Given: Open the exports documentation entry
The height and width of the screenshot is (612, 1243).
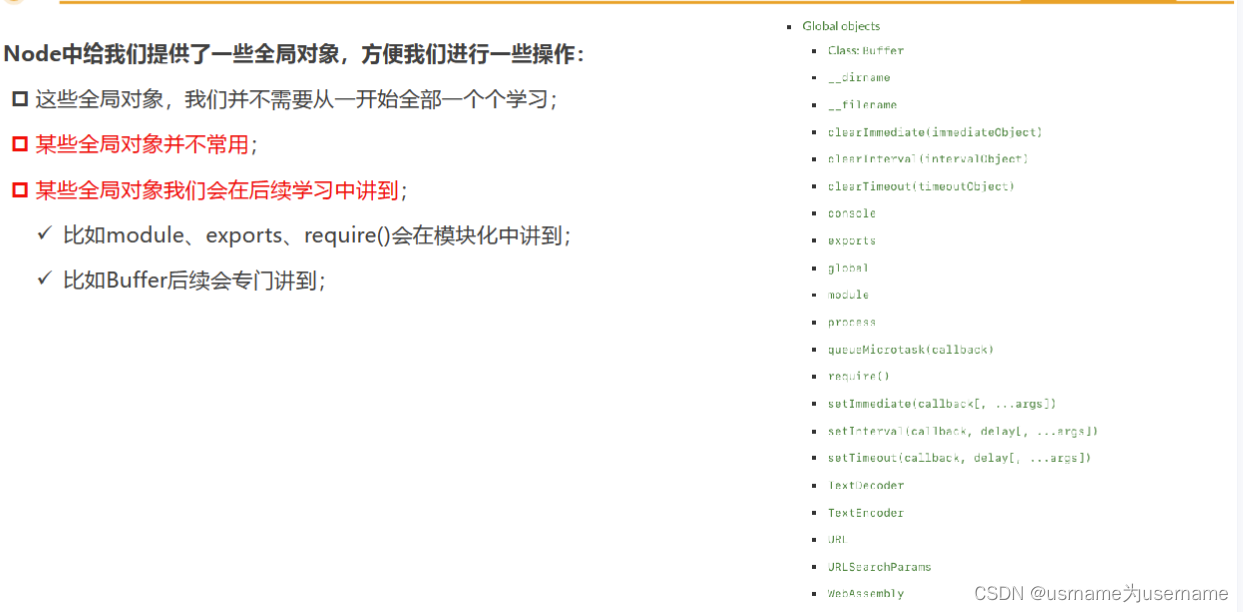Looking at the screenshot, I should click(x=850, y=240).
